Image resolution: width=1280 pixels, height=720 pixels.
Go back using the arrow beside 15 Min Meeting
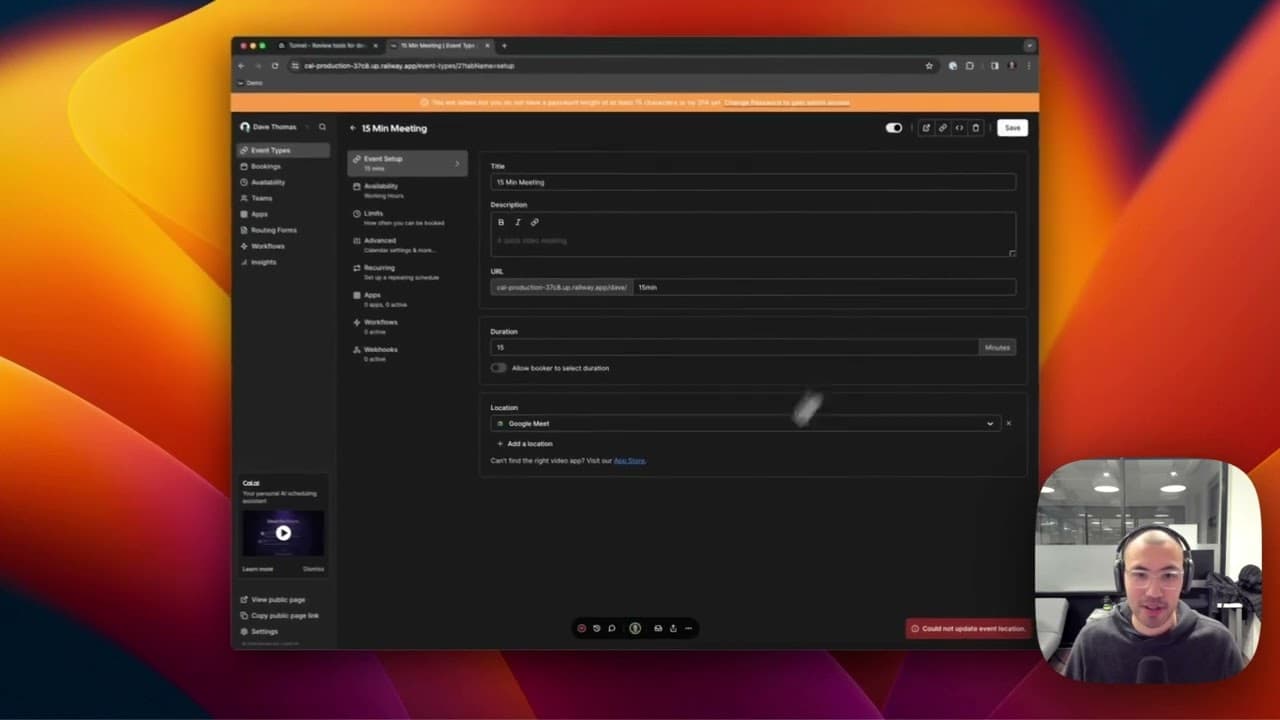coord(353,128)
